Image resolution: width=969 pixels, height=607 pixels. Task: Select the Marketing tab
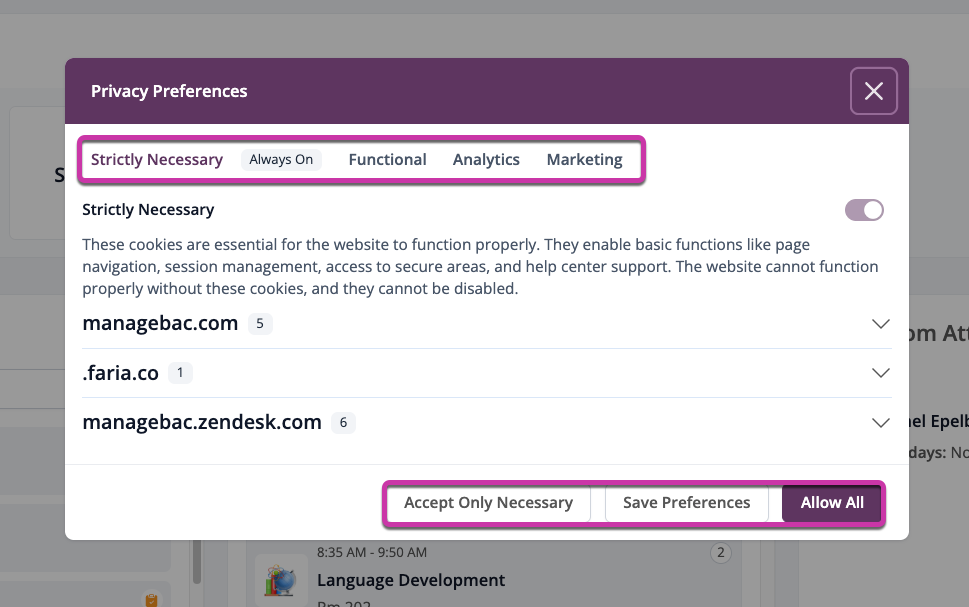tap(584, 160)
